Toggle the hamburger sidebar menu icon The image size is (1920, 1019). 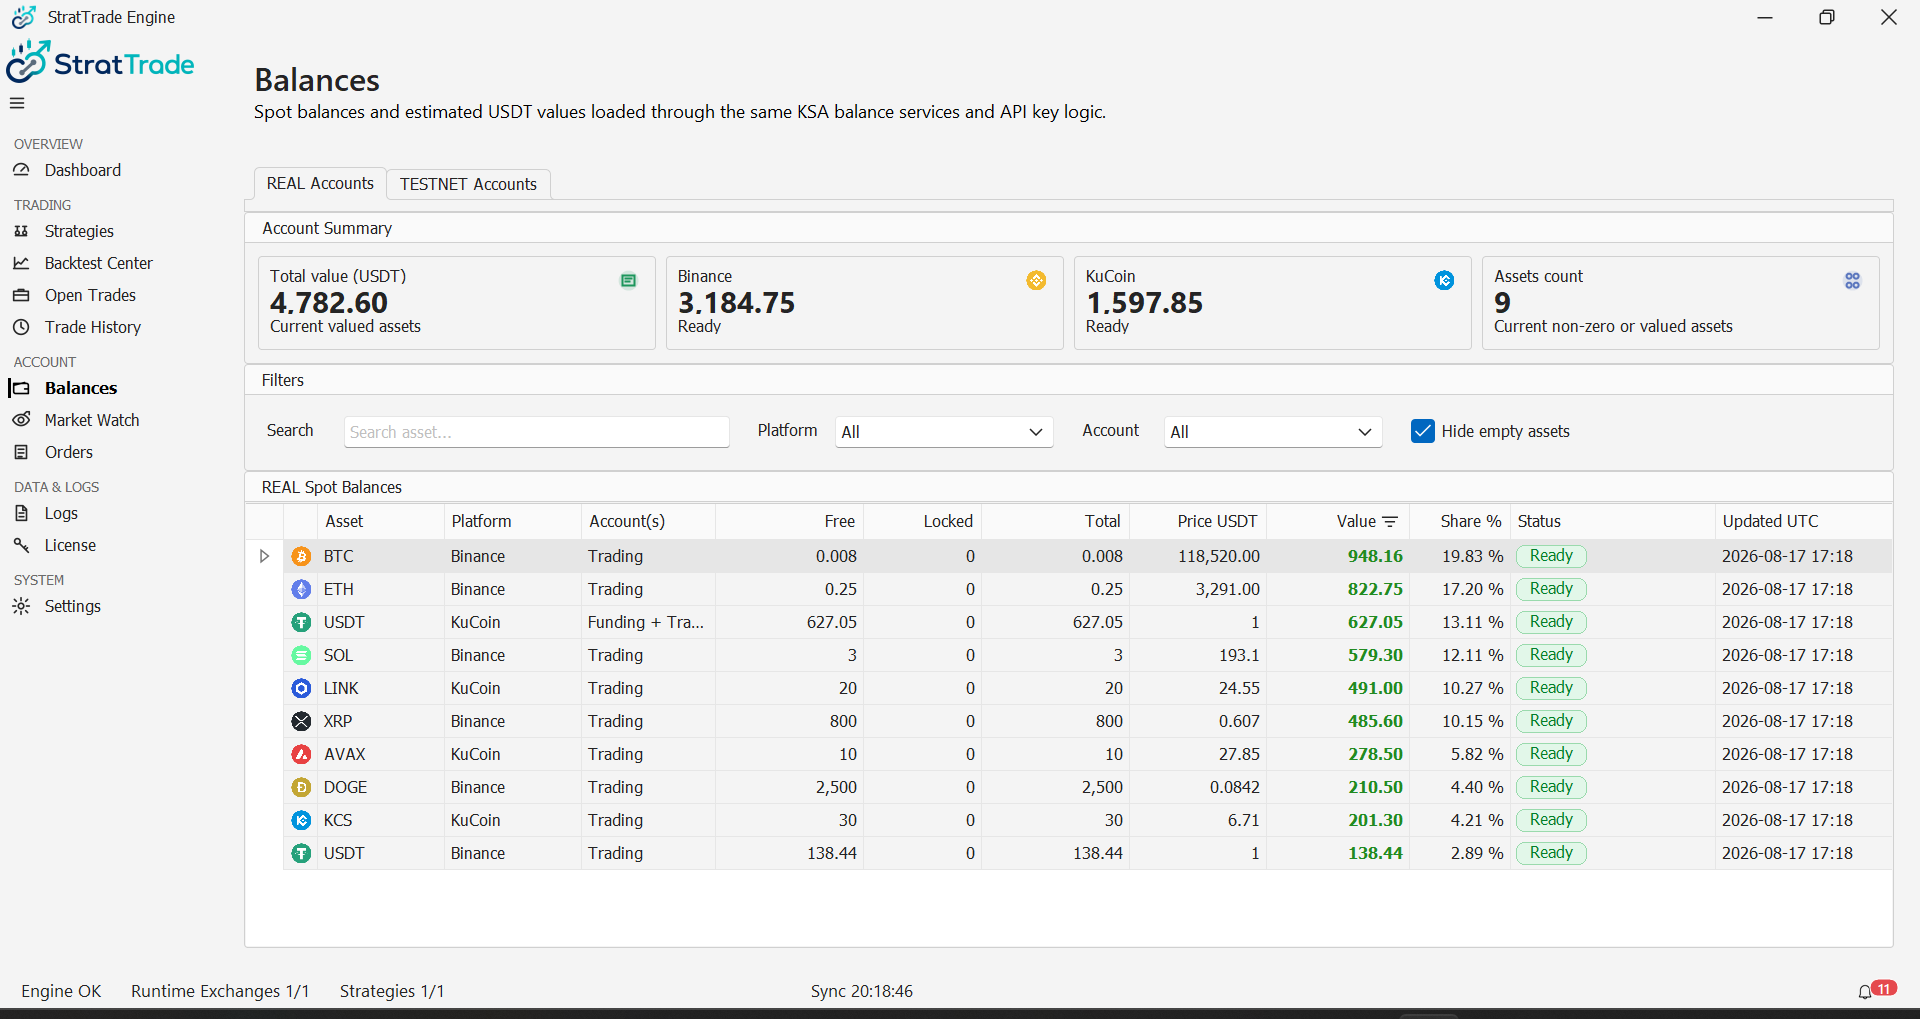coord(17,103)
